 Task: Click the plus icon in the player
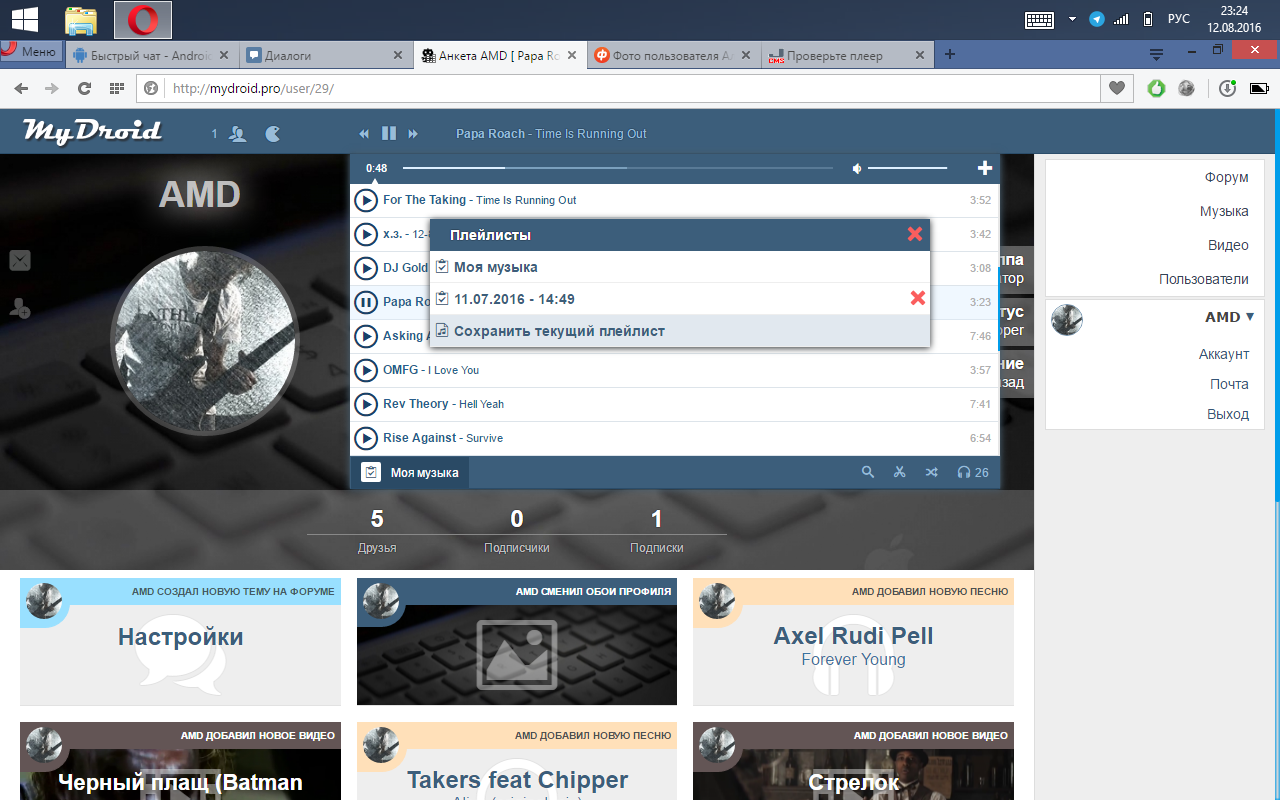click(984, 168)
